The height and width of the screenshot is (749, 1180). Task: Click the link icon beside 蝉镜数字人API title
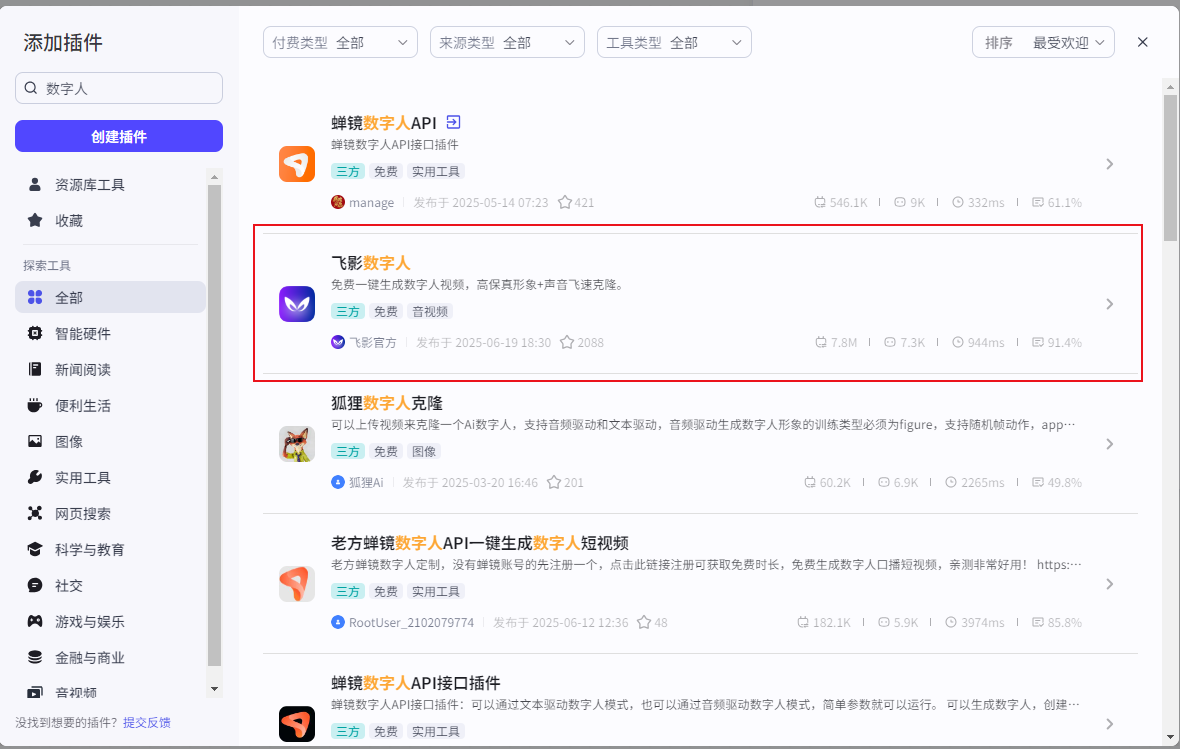453,122
